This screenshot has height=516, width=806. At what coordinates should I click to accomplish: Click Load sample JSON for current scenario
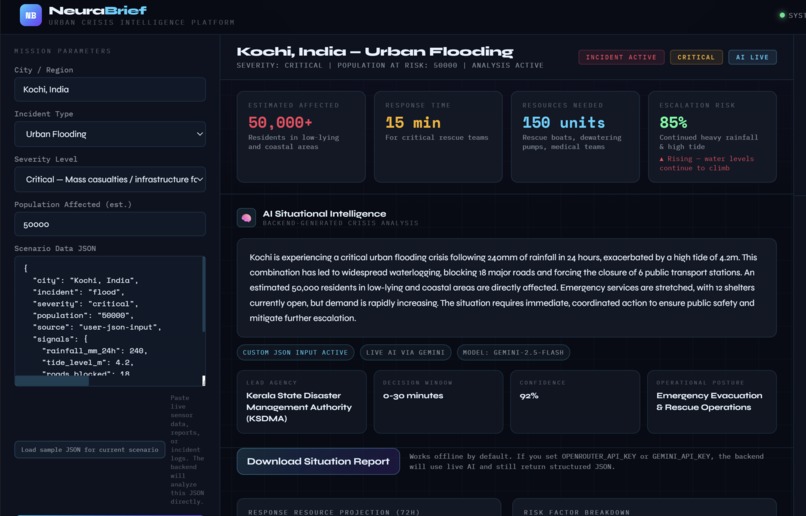[89, 450]
